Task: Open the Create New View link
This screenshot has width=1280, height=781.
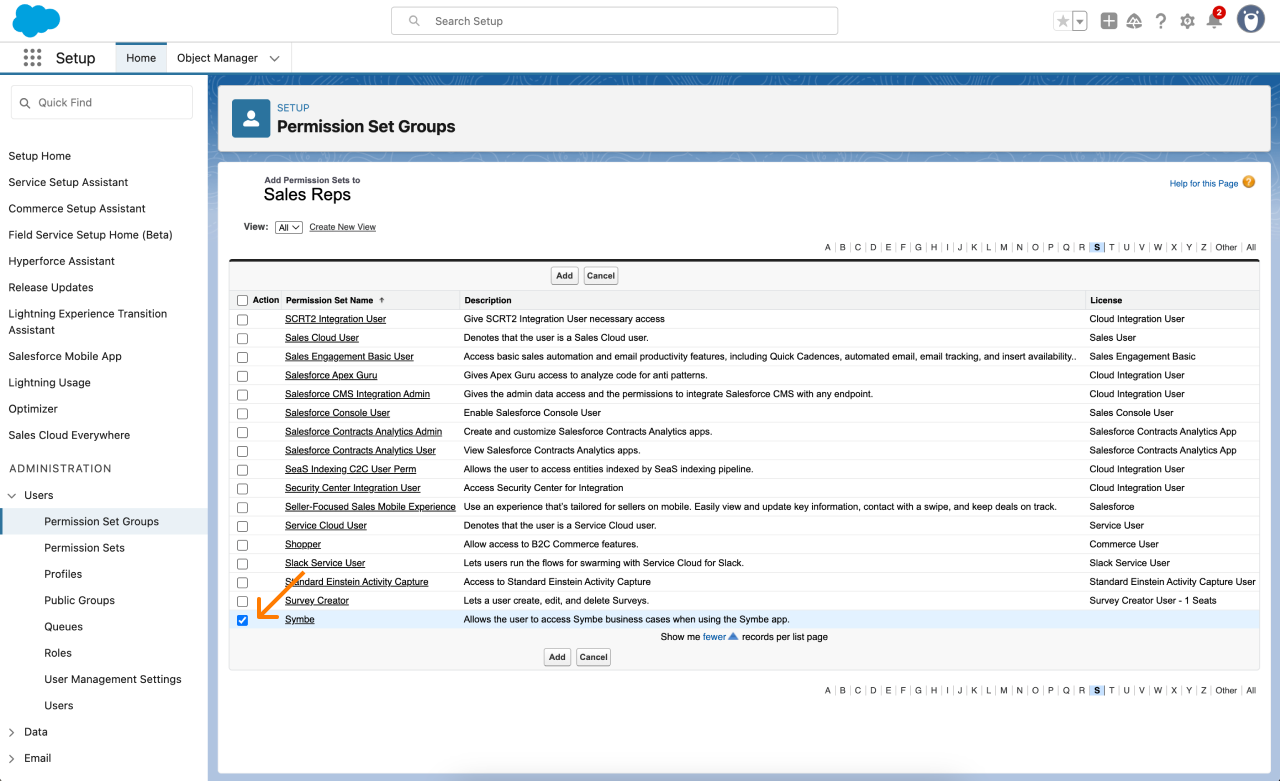Action: point(343,227)
